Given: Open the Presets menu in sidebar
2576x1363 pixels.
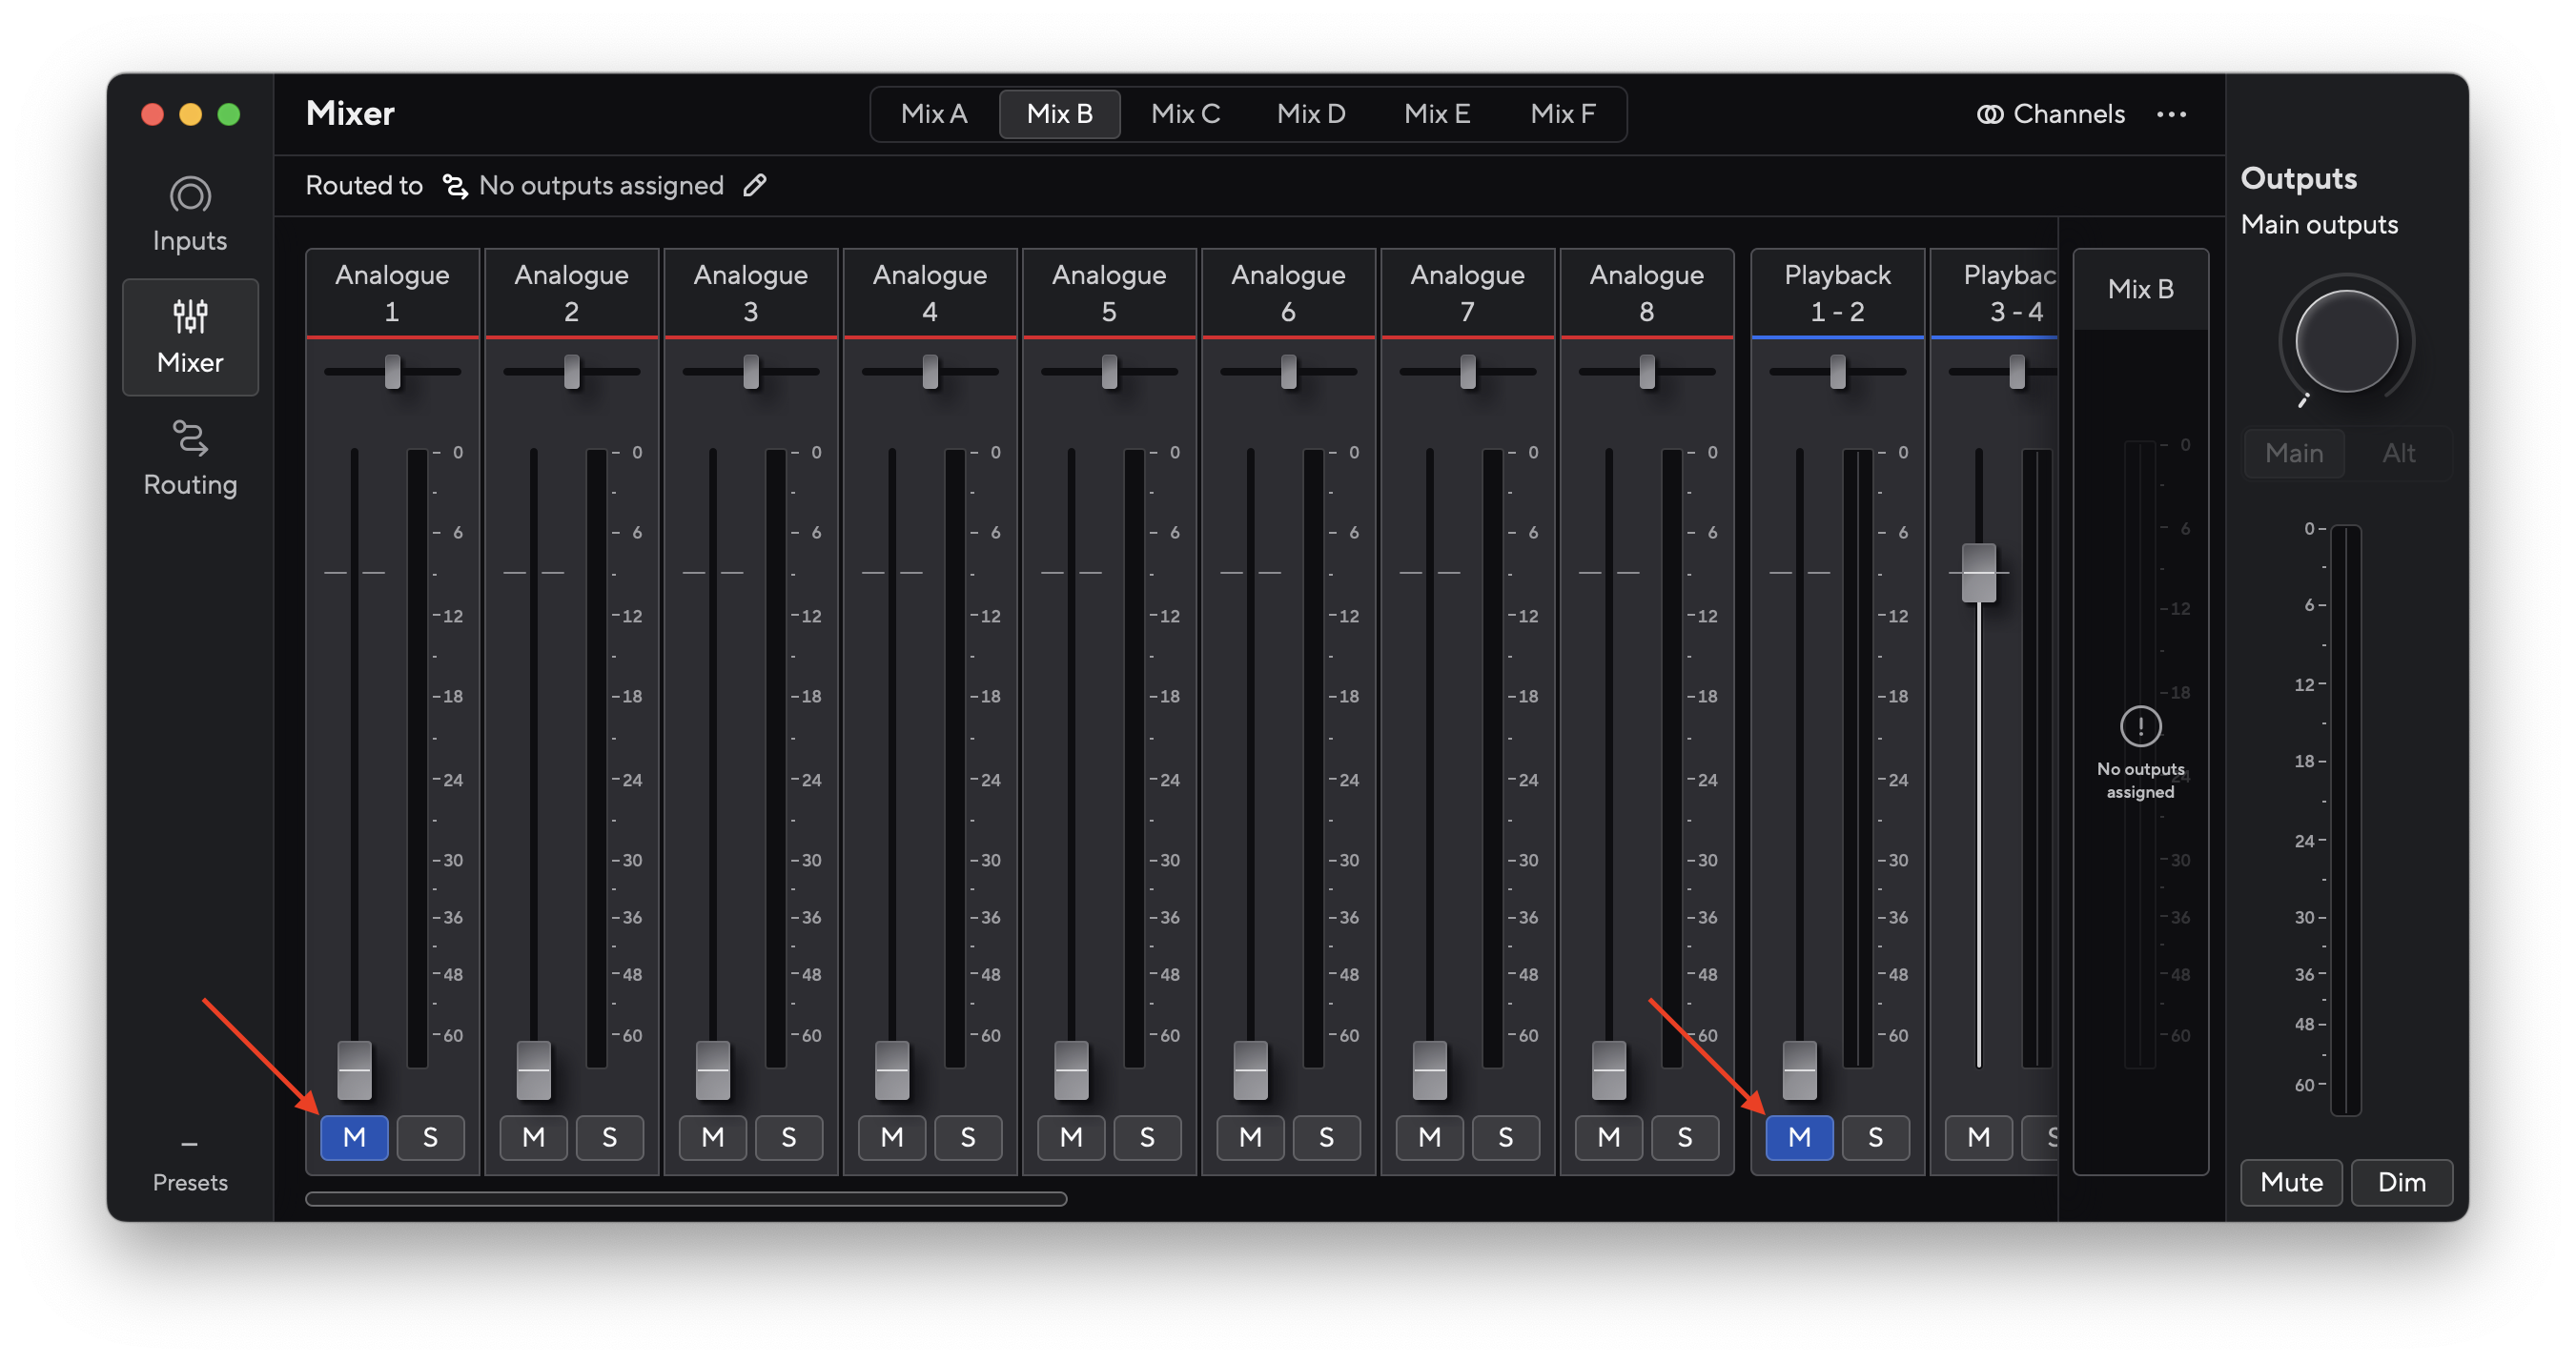Looking at the screenshot, I should 190,1164.
